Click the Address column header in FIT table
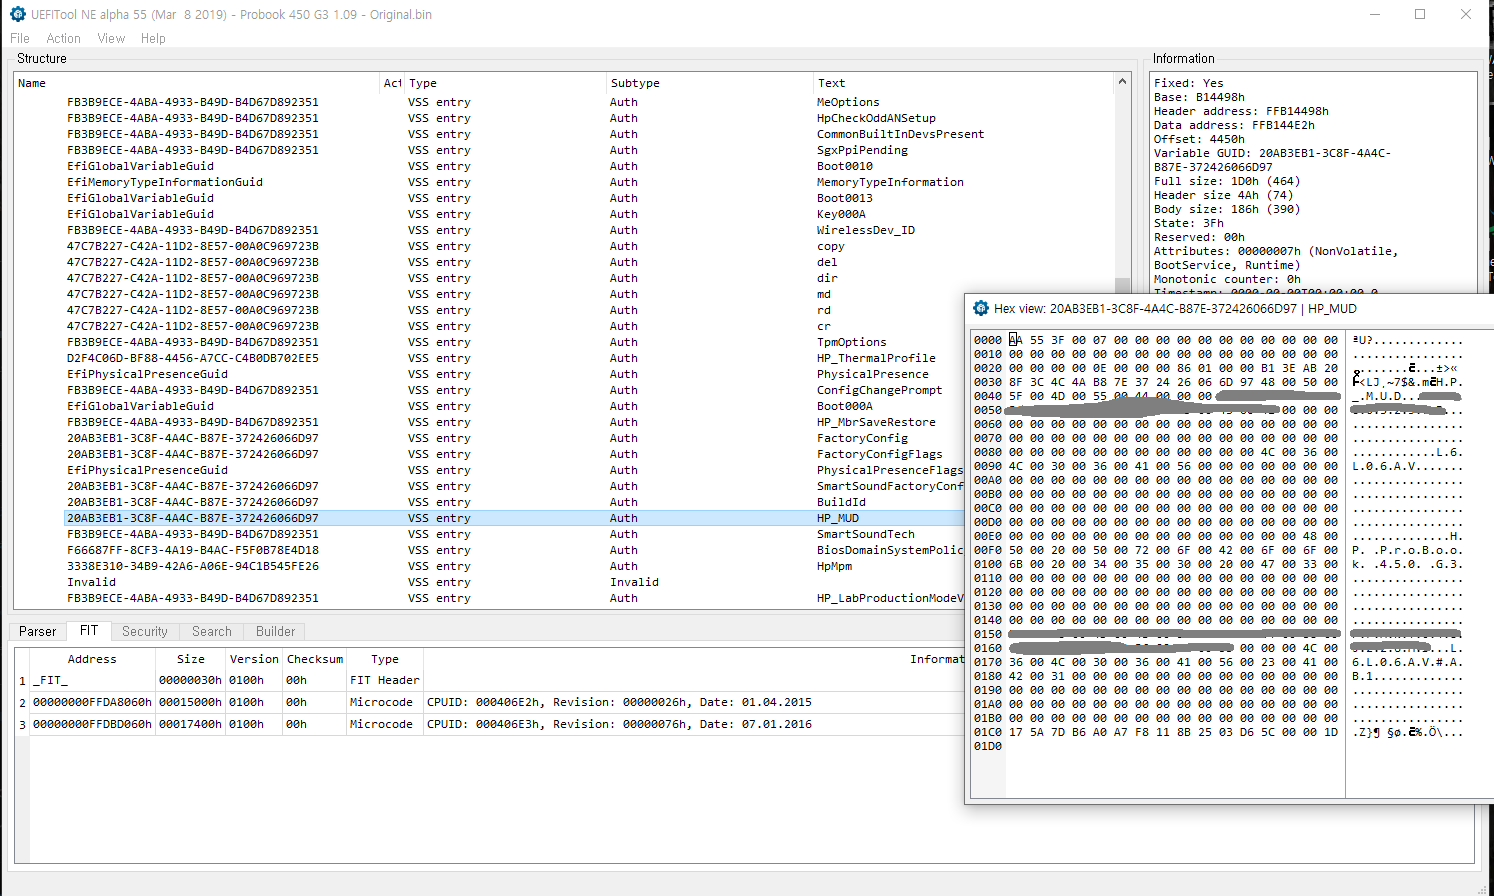This screenshot has width=1494, height=896. 92,659
